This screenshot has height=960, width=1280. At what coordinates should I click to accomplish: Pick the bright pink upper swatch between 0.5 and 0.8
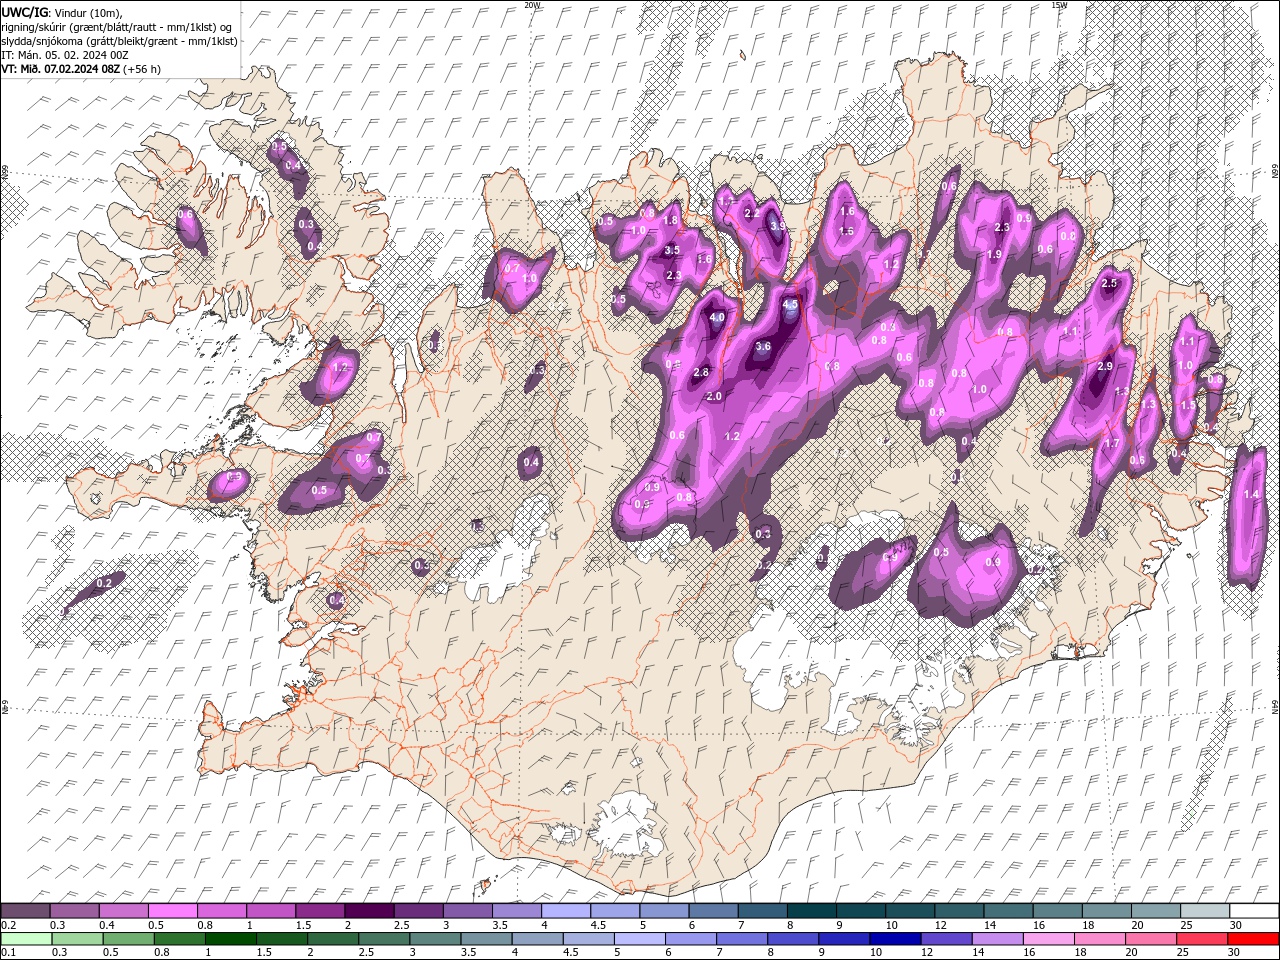(x=173, y=911)
